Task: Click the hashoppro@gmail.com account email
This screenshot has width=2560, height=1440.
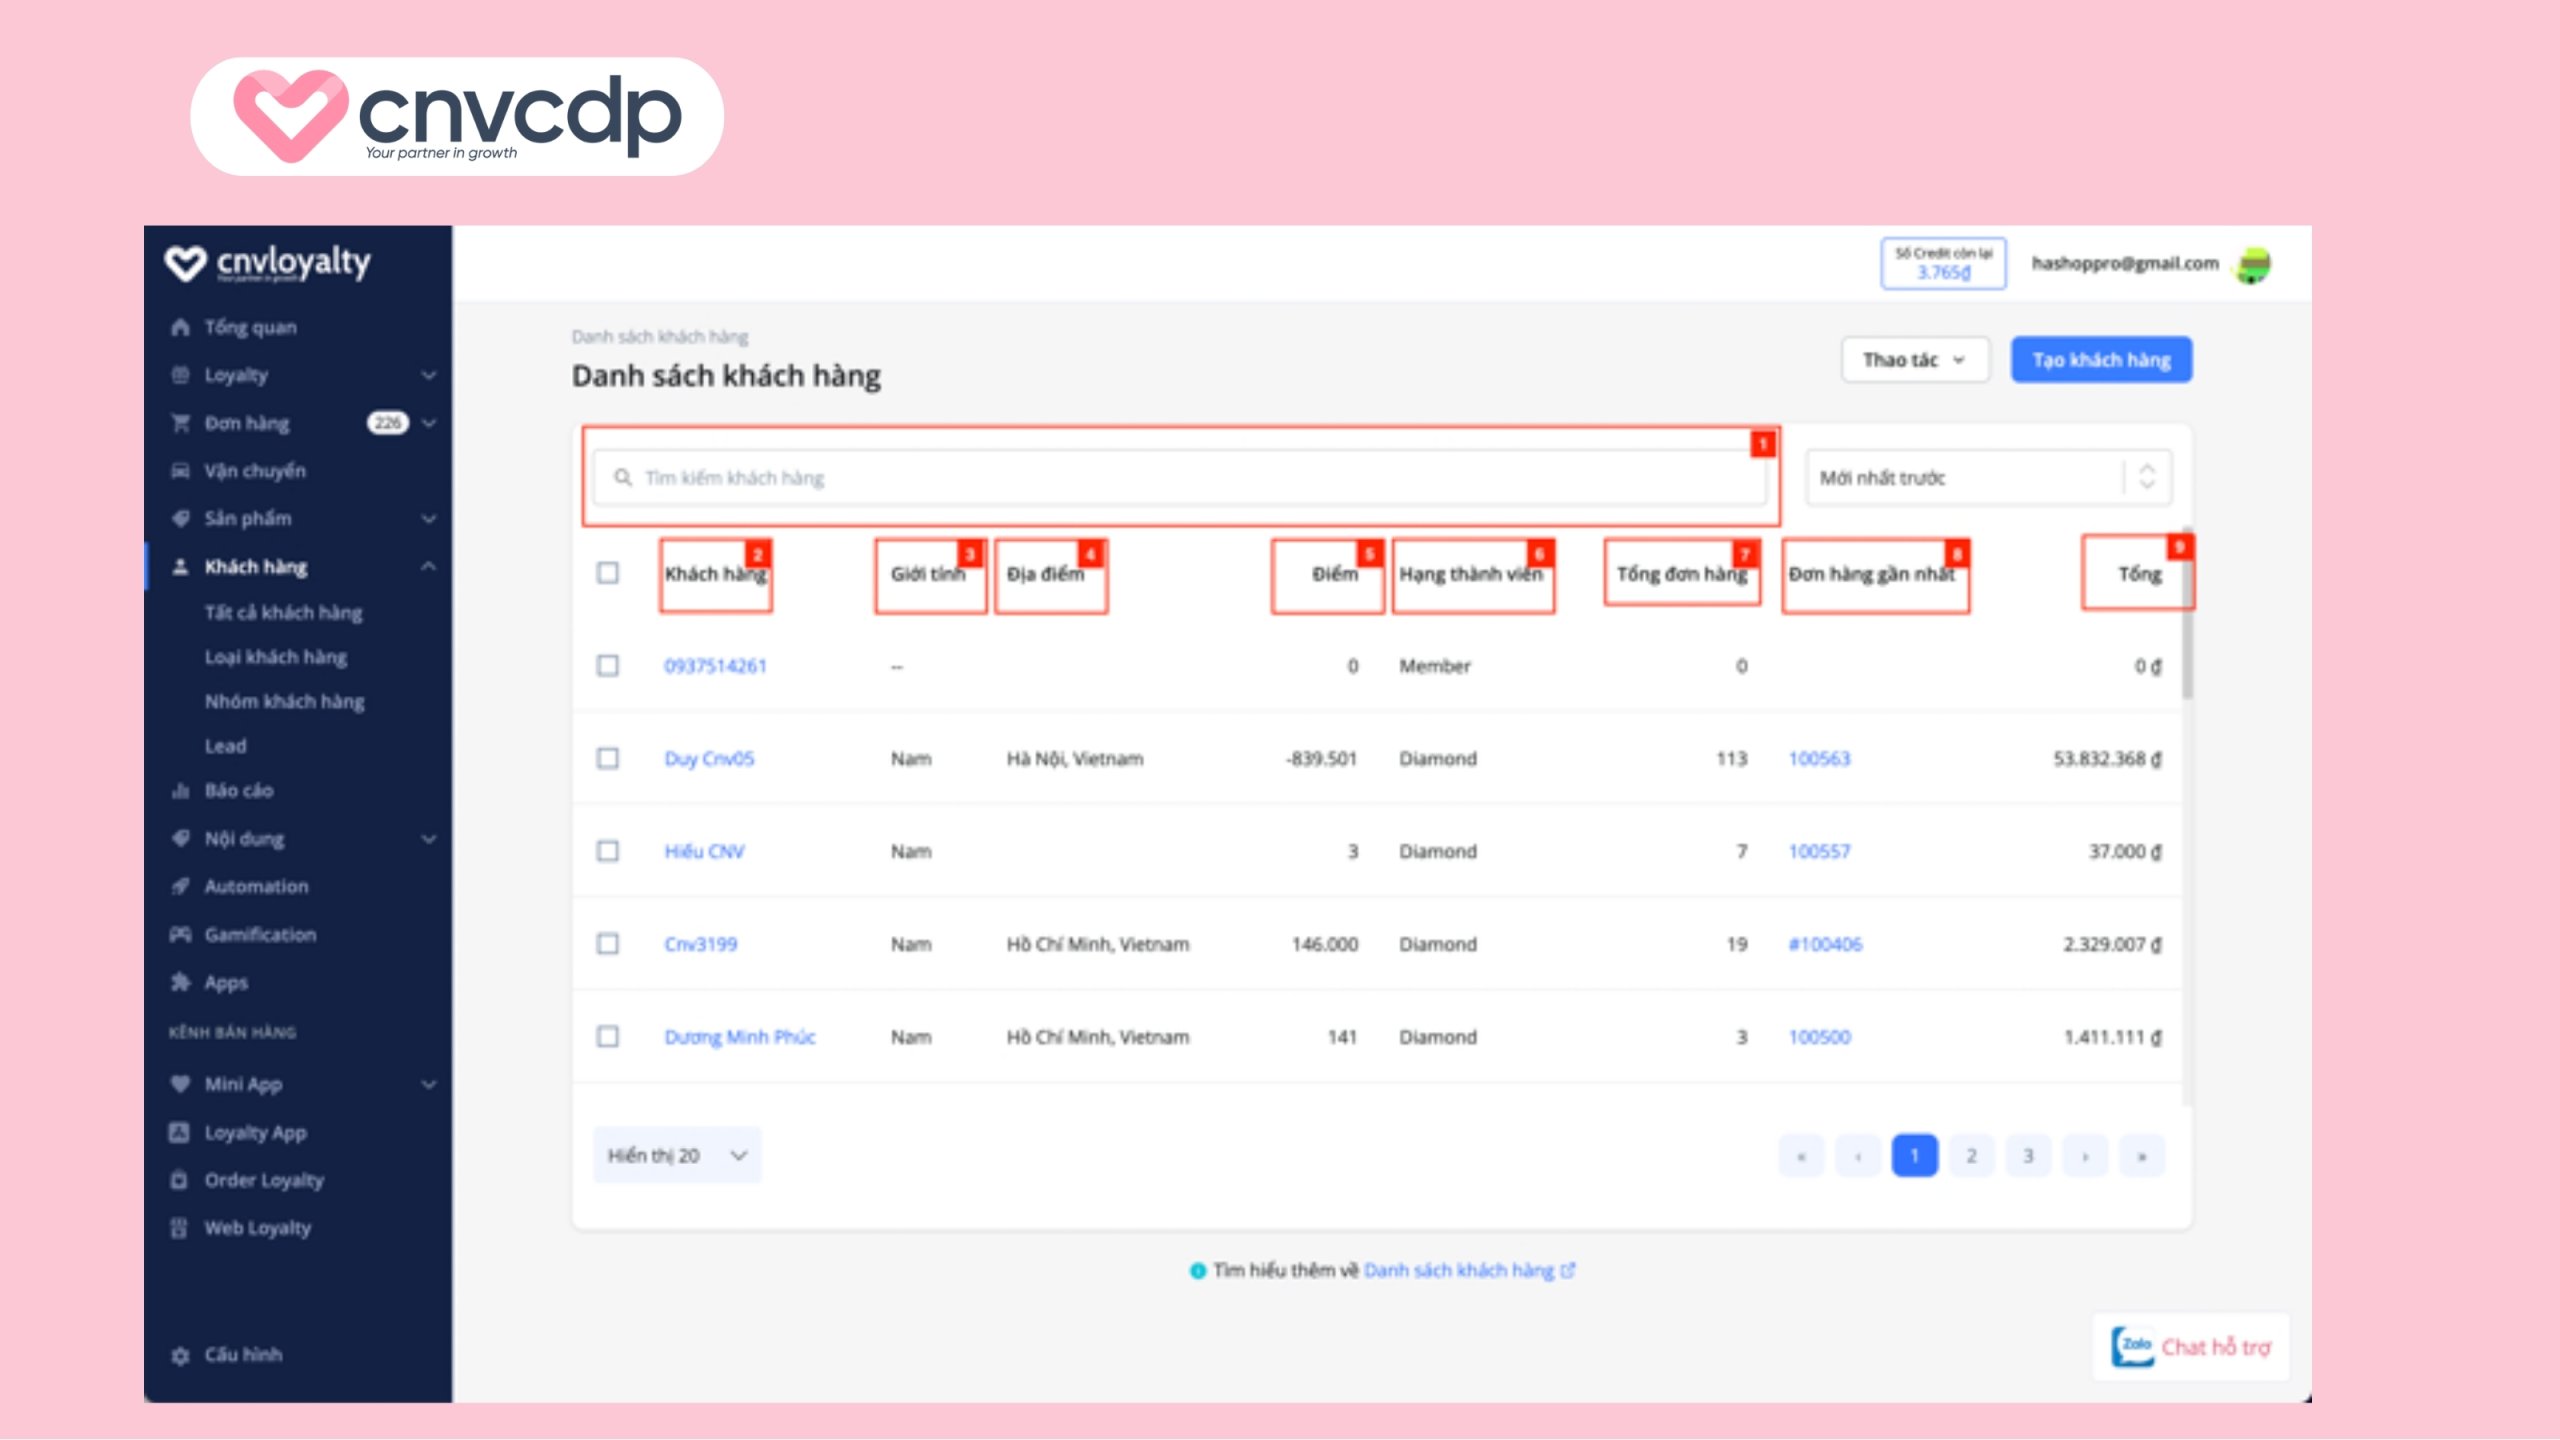Action: [x=2125, y=263]
